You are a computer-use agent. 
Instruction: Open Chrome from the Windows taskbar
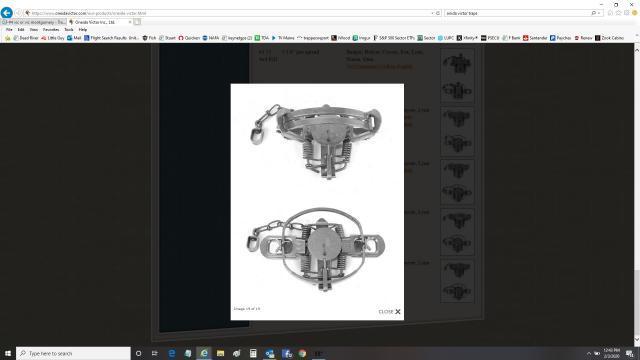click(302, 353)
